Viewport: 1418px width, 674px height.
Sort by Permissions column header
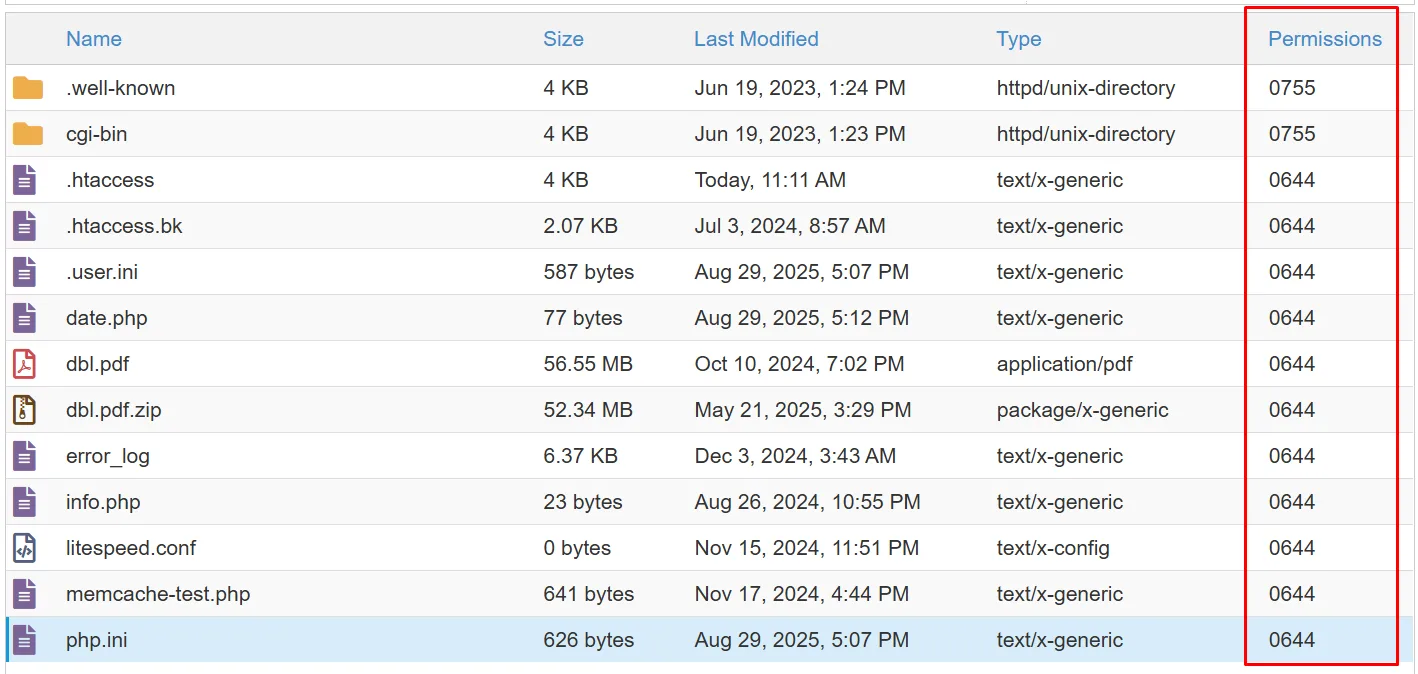point(1324,39)
